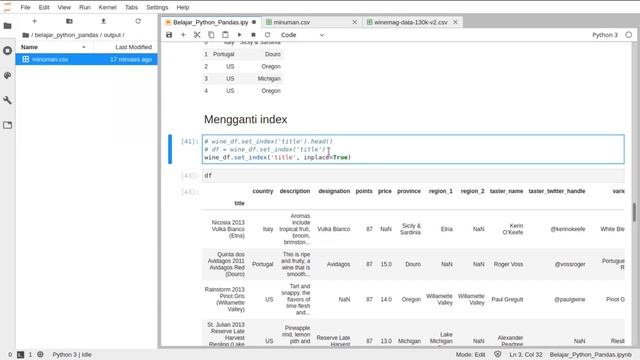Paste cell from clipboard
Screen dimensions: 640x360
pos(225,35)
